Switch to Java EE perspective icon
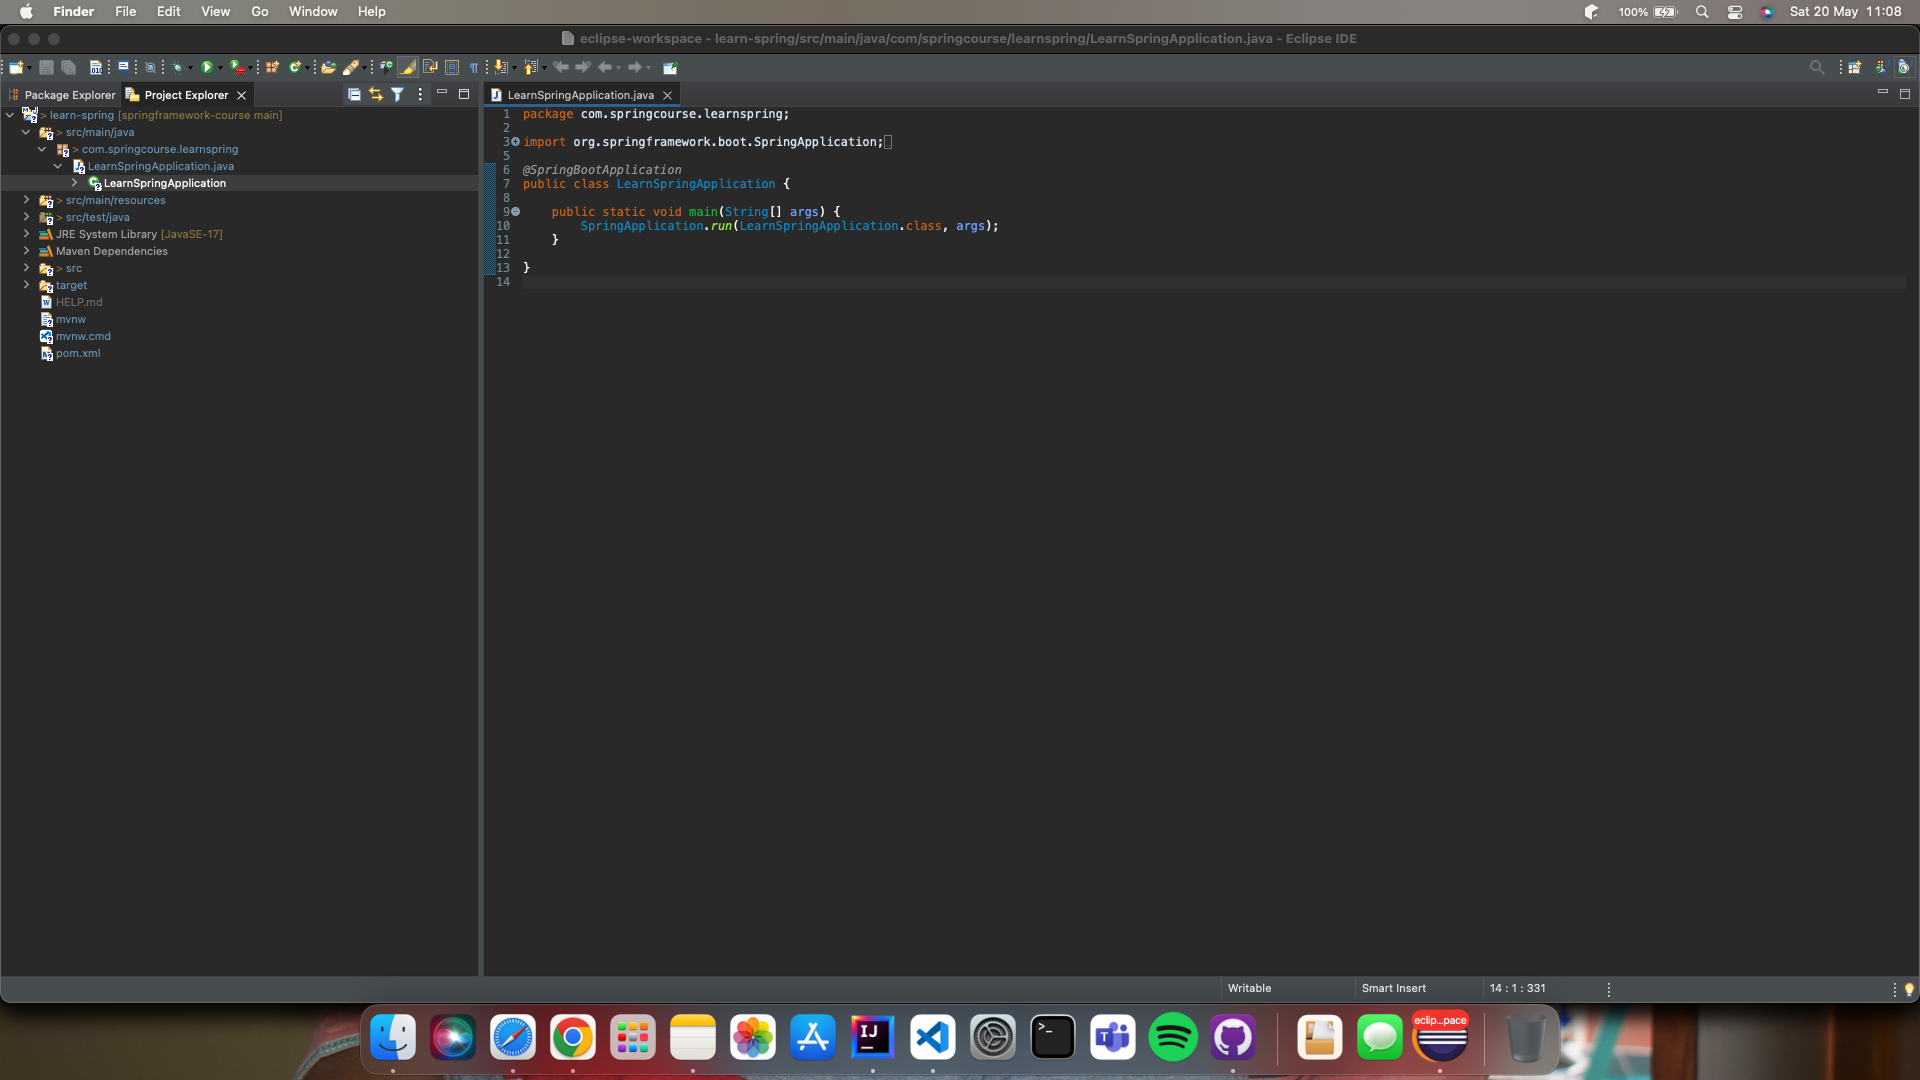 [1880, 67]
